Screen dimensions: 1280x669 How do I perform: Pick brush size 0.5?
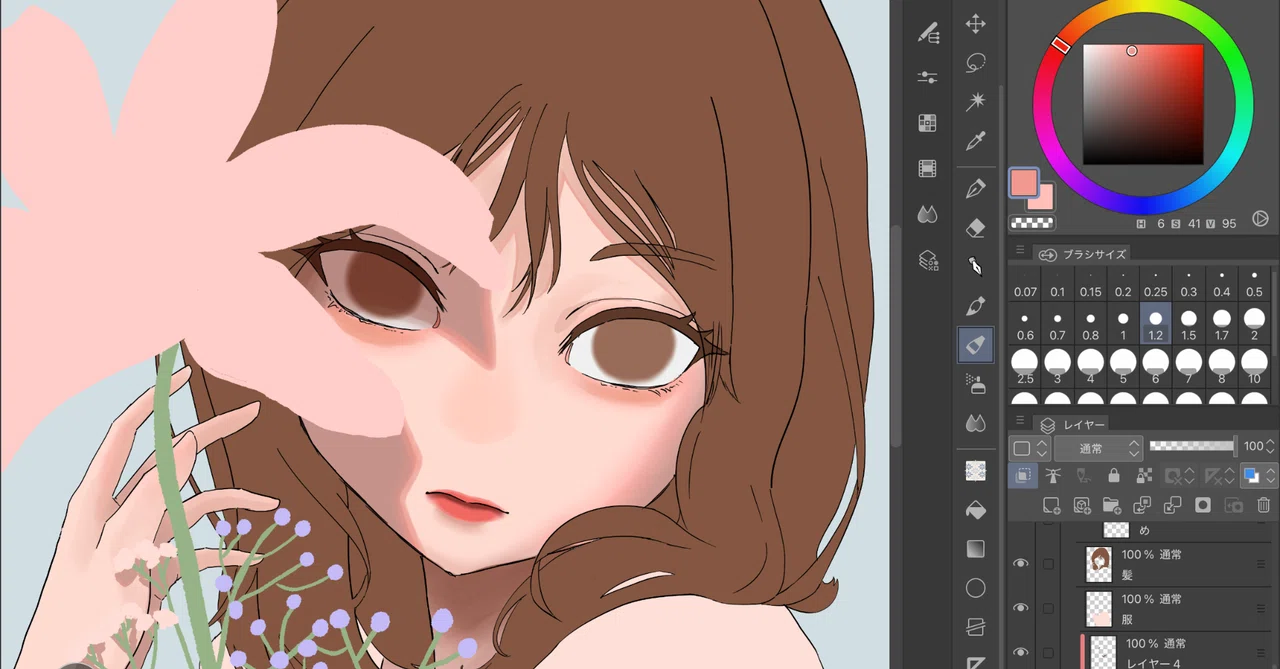pyautogui.click(x=1254, y=284)
